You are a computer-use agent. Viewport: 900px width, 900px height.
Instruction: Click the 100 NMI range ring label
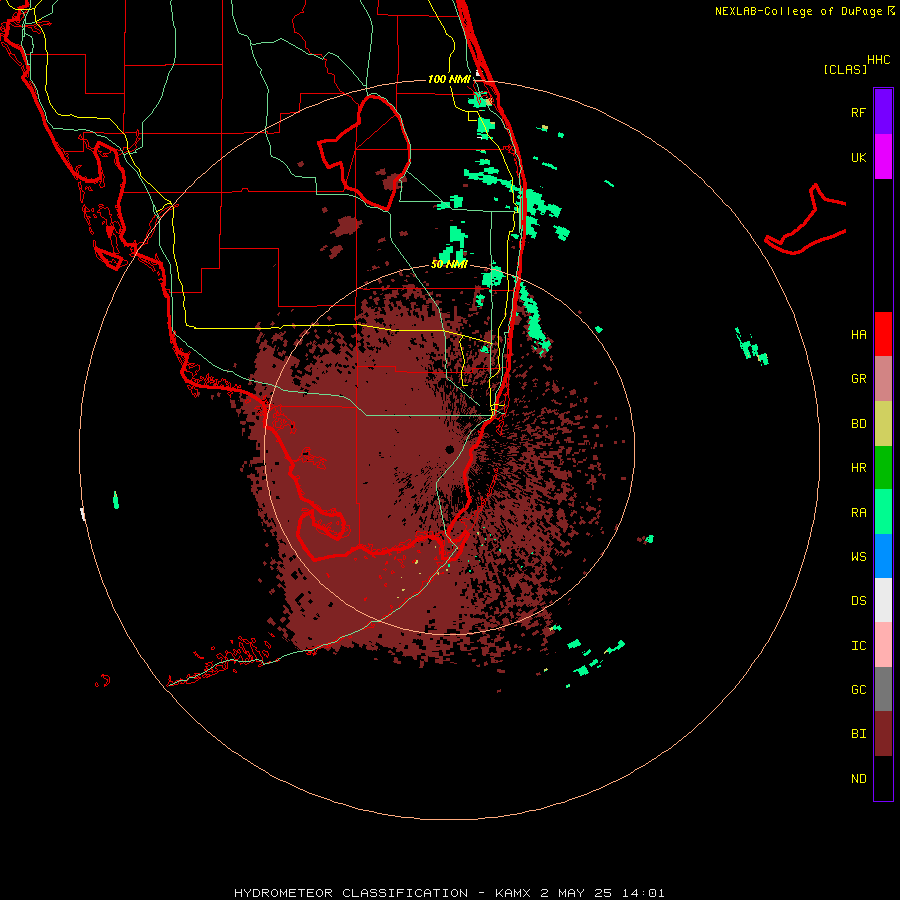coord(449,79)
